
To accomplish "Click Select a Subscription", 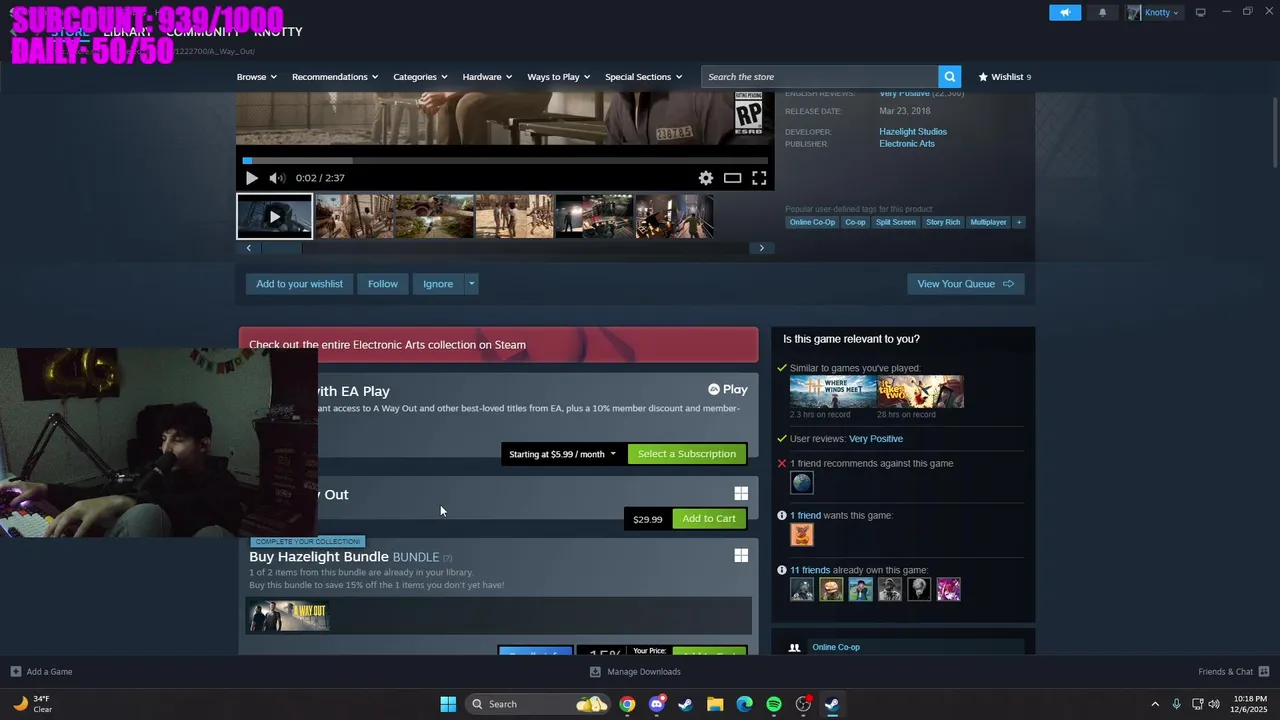I will 687,454.
